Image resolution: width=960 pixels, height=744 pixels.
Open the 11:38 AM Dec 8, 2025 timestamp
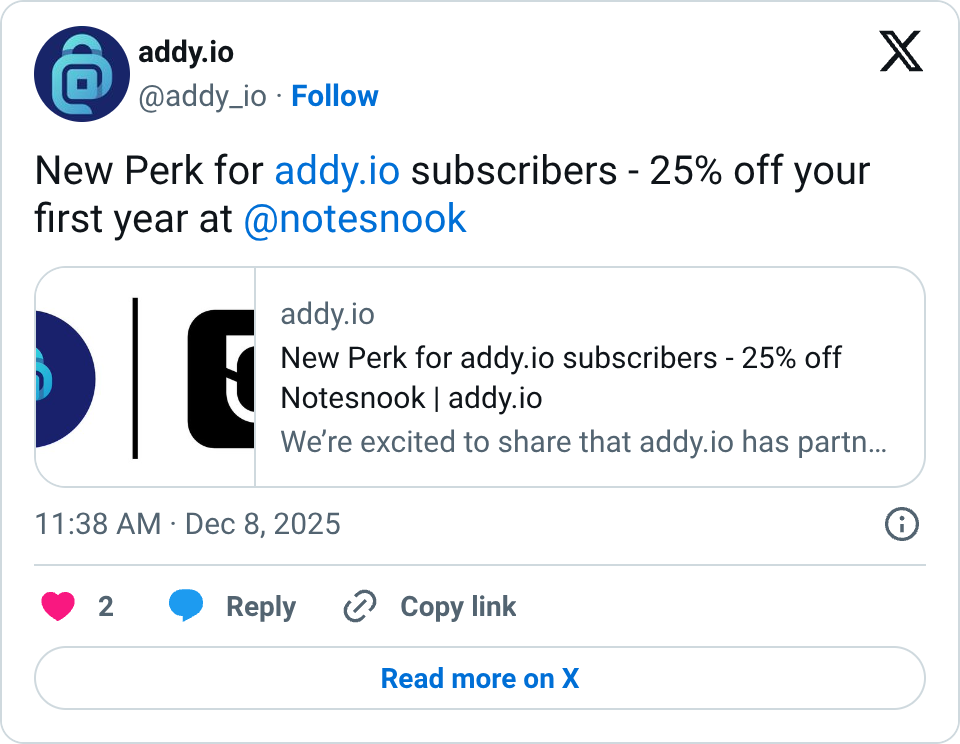188,524
